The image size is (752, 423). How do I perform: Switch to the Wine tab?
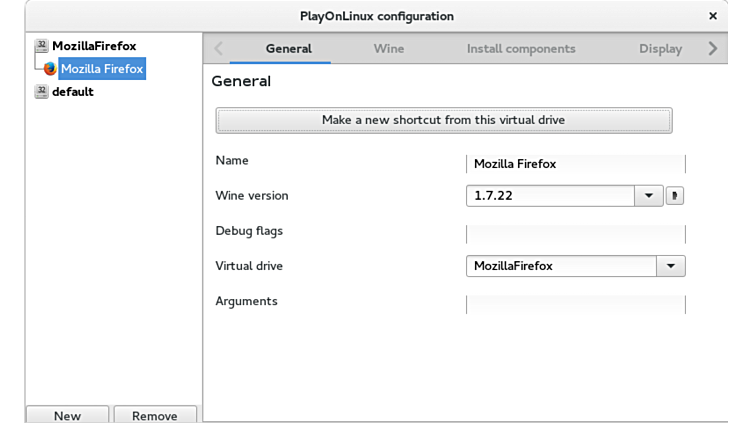(389, 48)
